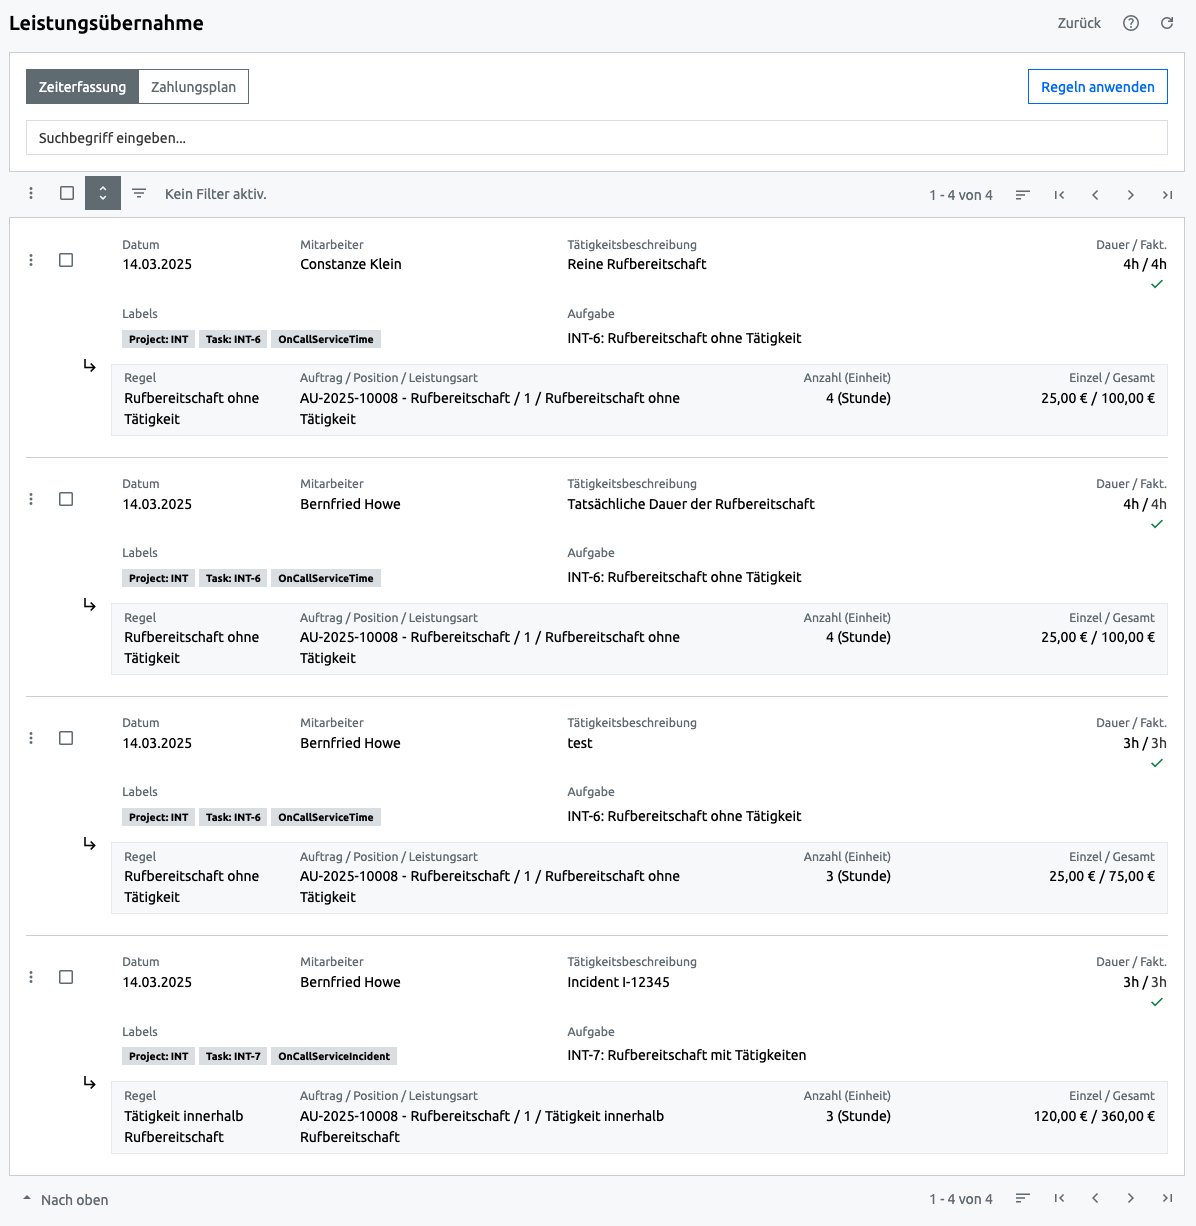Open the filter icon next to Kein Filter aktiv
The image size is (1196, 1226).
click(x=139, y=194)
